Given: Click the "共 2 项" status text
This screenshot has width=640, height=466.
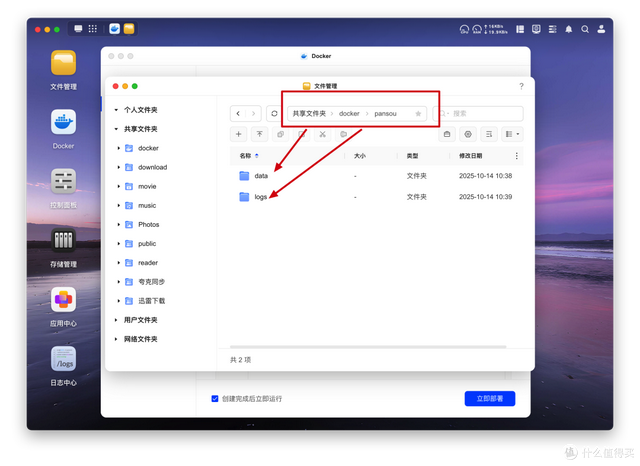Looking at the screenshot, I should [x=240, y=360].
